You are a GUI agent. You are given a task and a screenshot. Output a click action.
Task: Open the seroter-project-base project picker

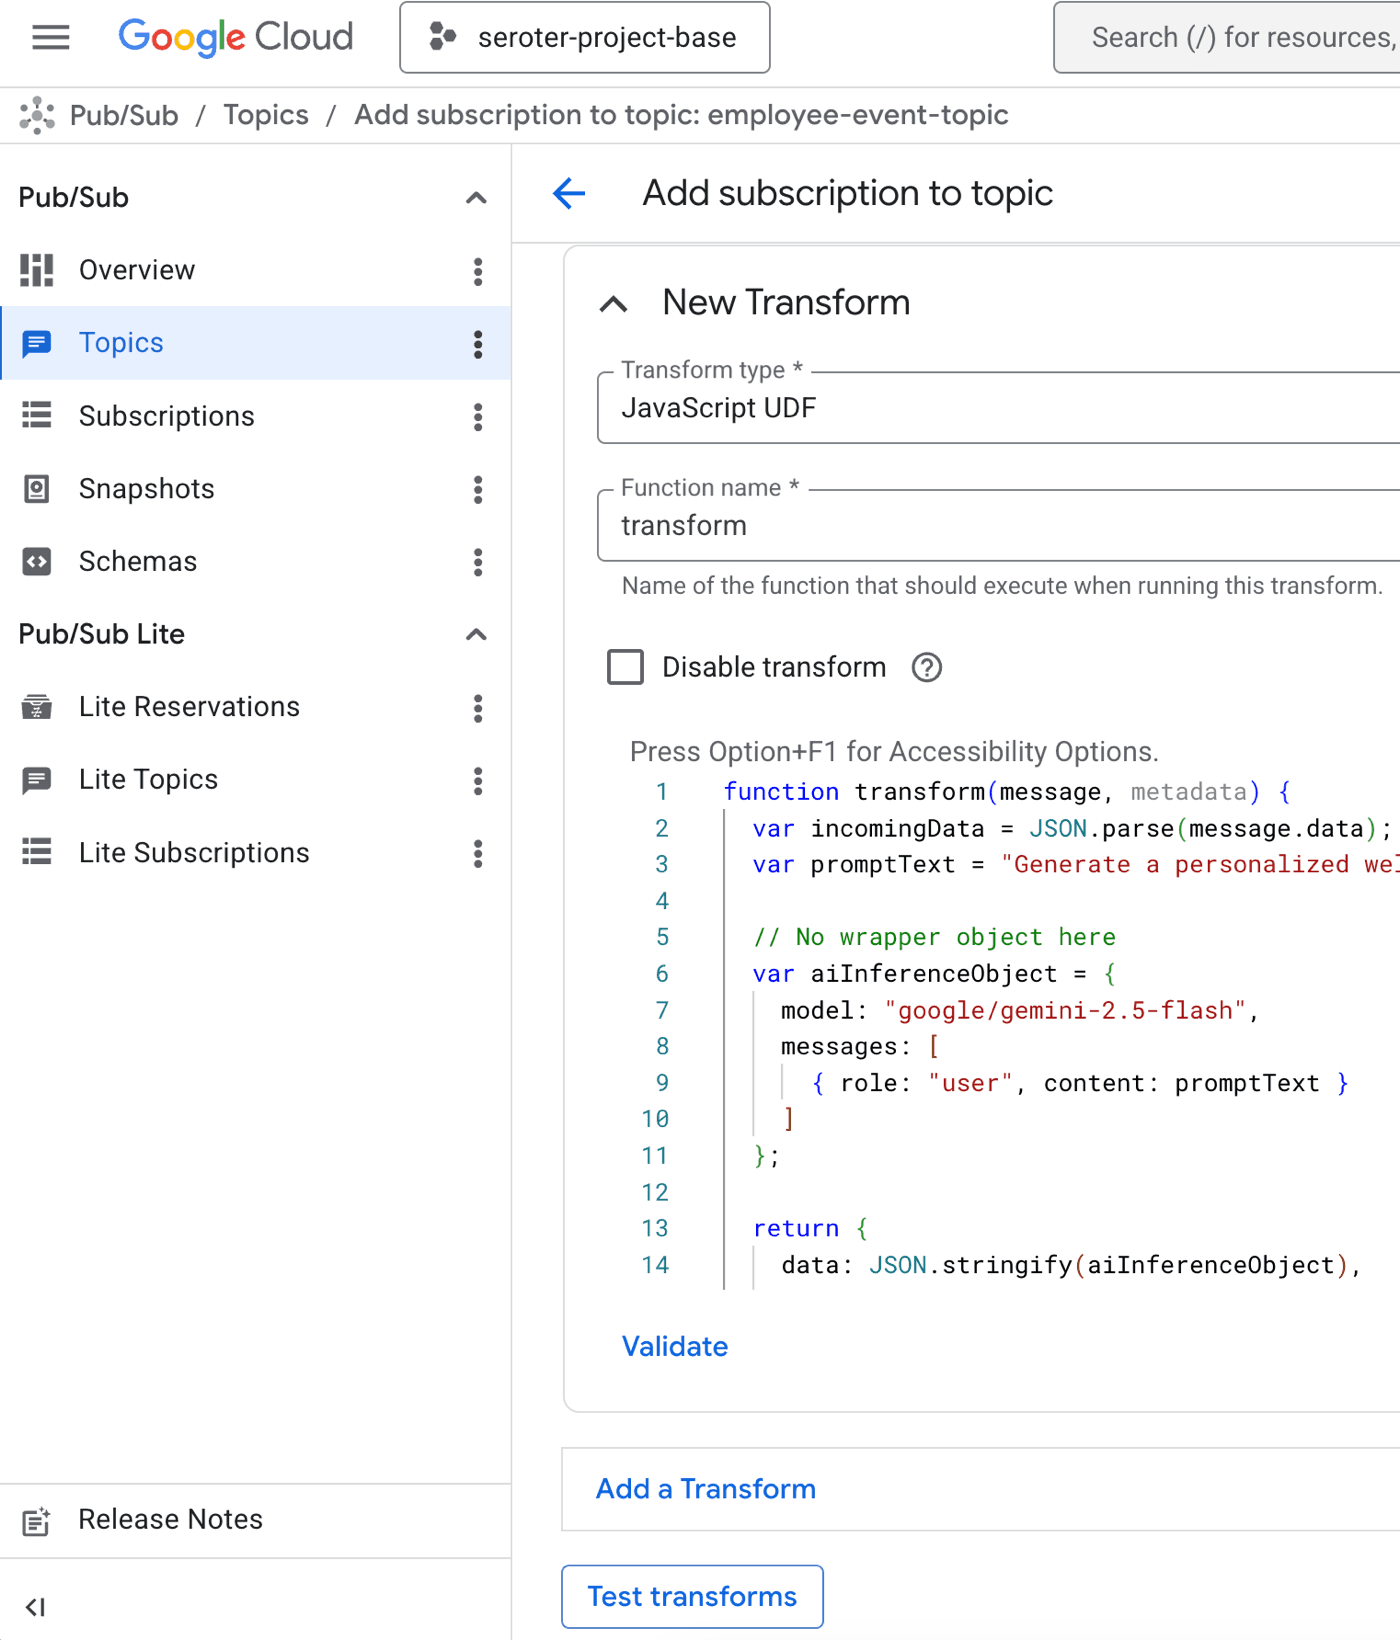(585, 38)
